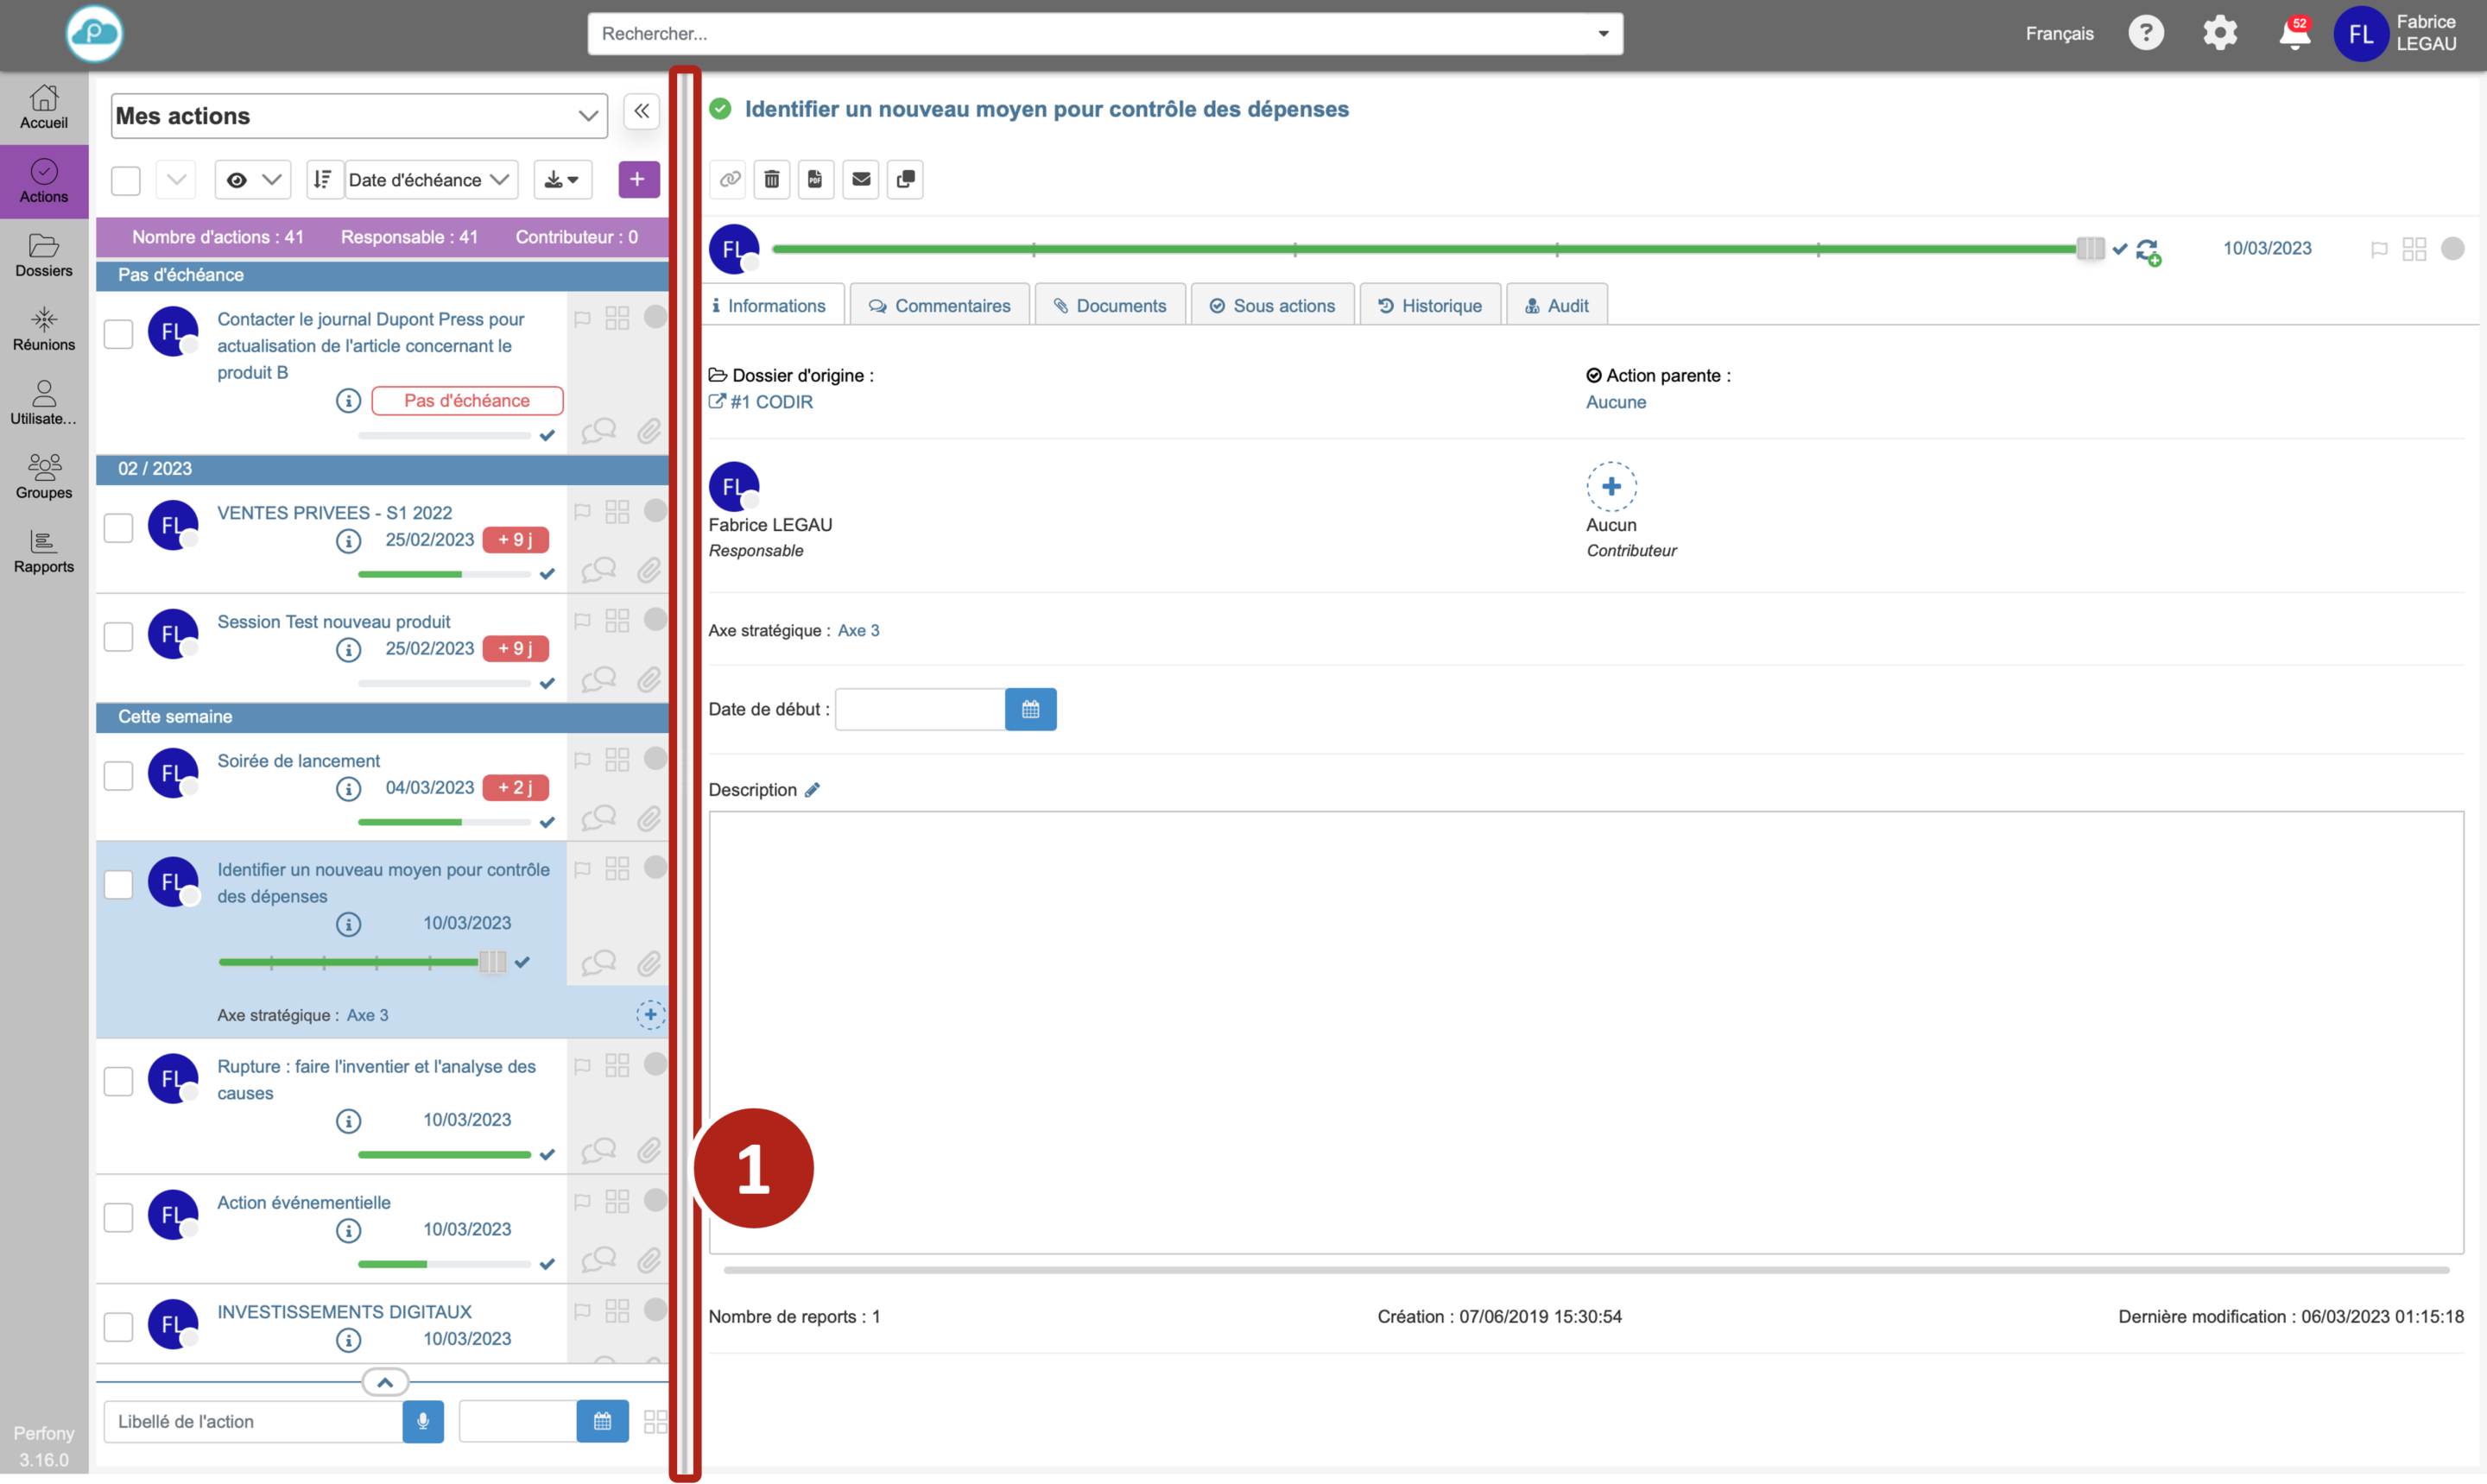Click the purple plus add action button

click(x=638, y=180)
